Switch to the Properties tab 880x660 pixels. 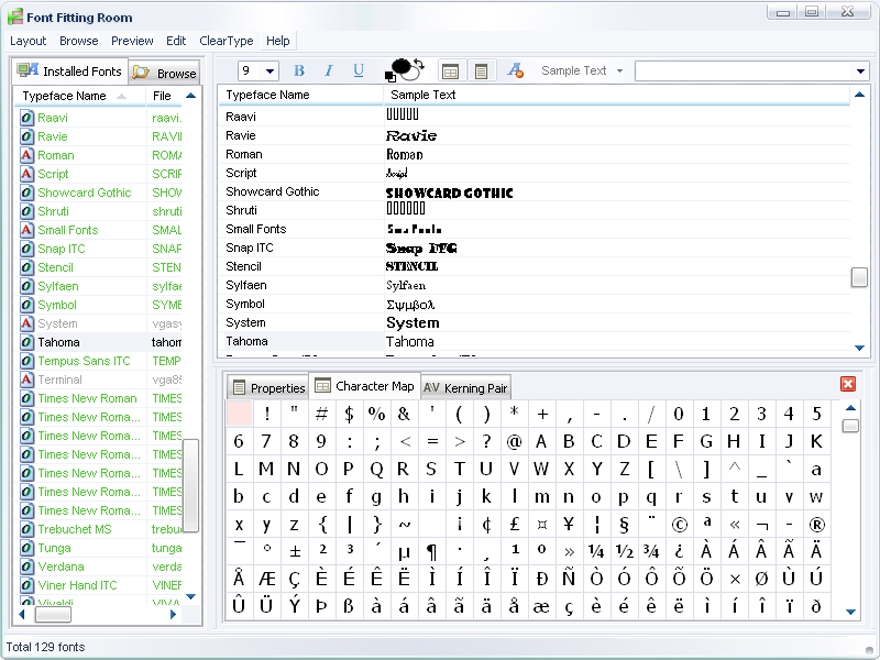pos(269,388)
